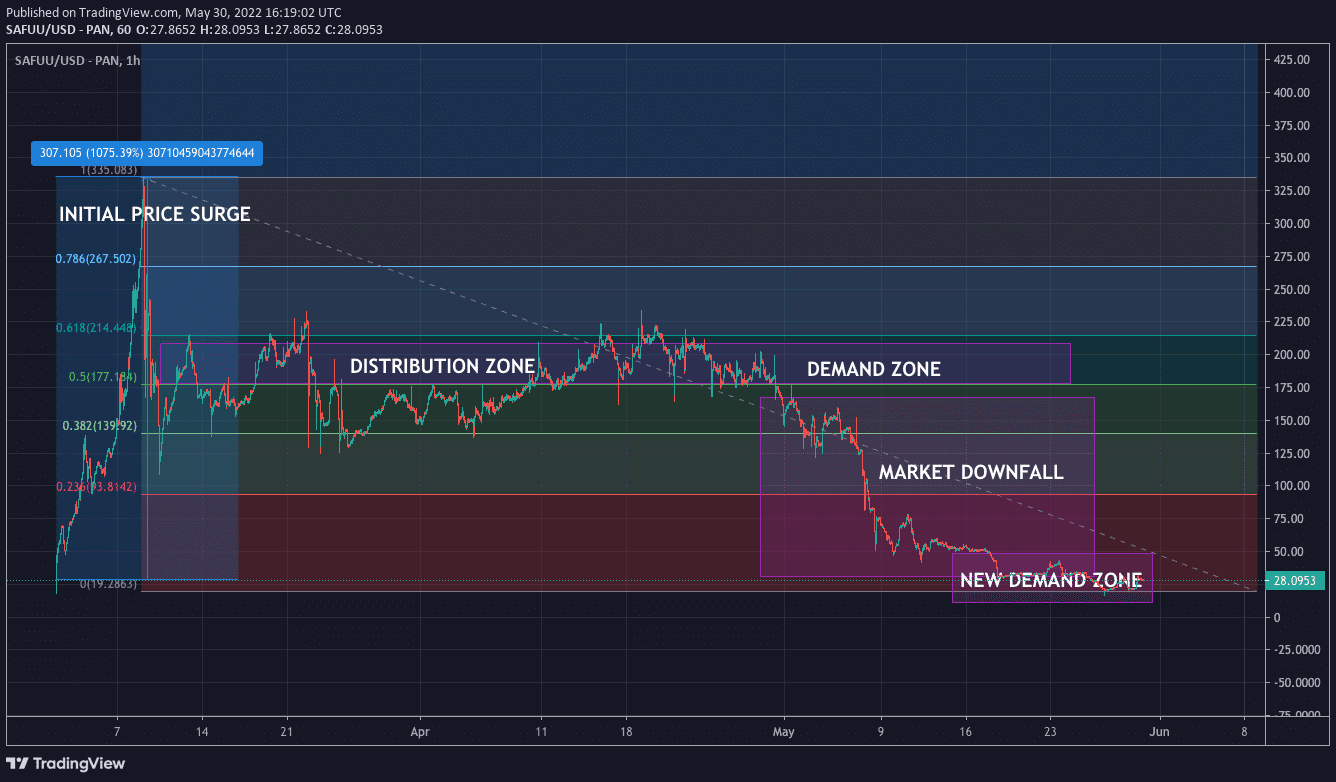Select the NEW DEMAND ZONE label

tap(1050, 580)
